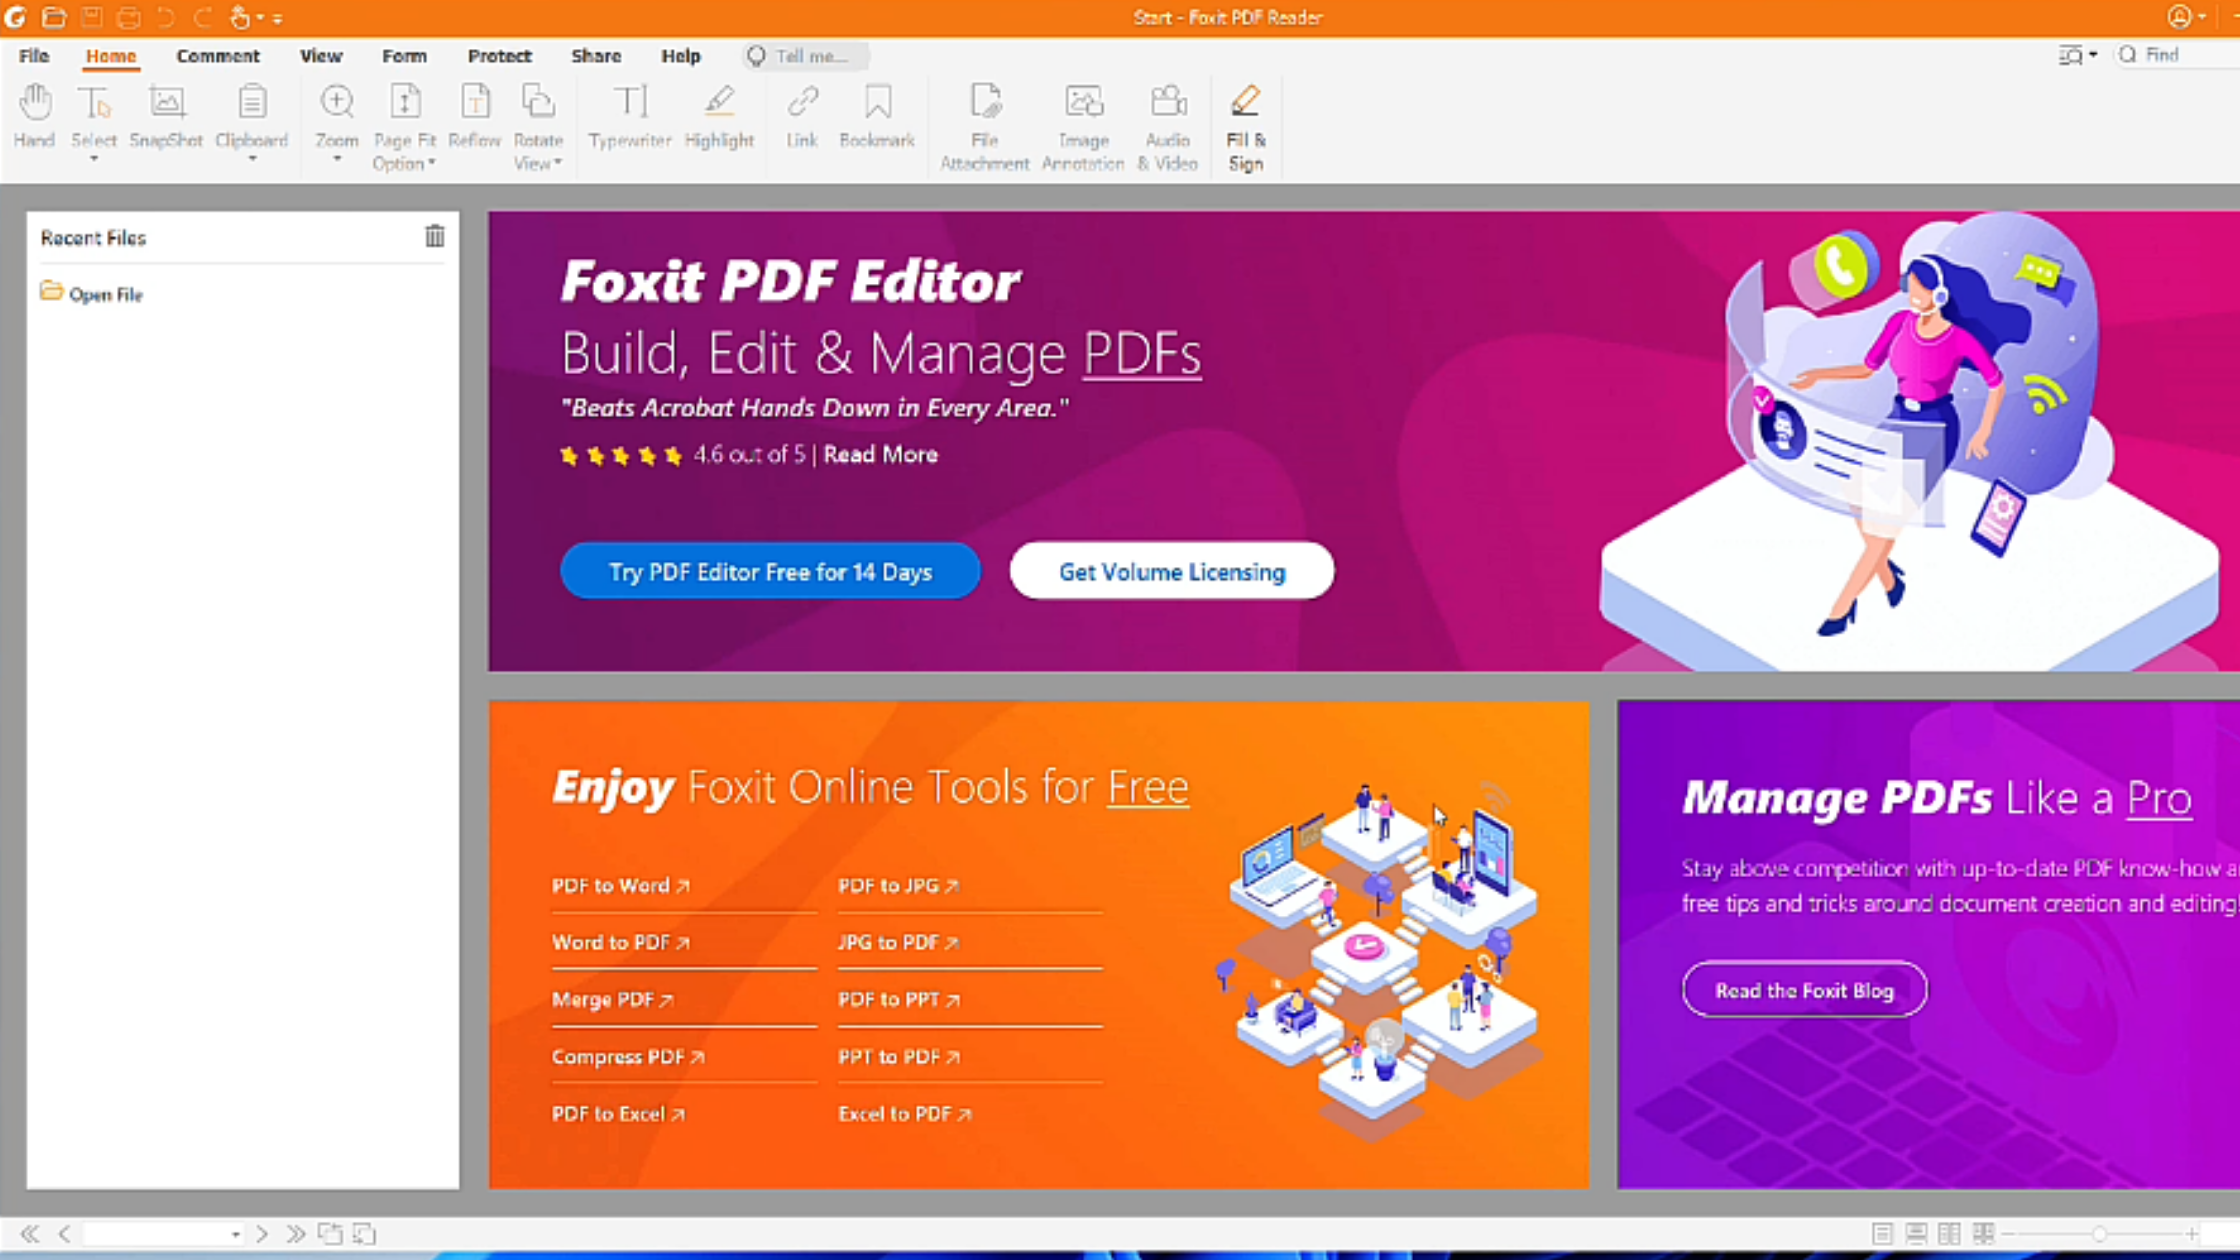
Task: Pick the Highlight tool
Action: 719,117
